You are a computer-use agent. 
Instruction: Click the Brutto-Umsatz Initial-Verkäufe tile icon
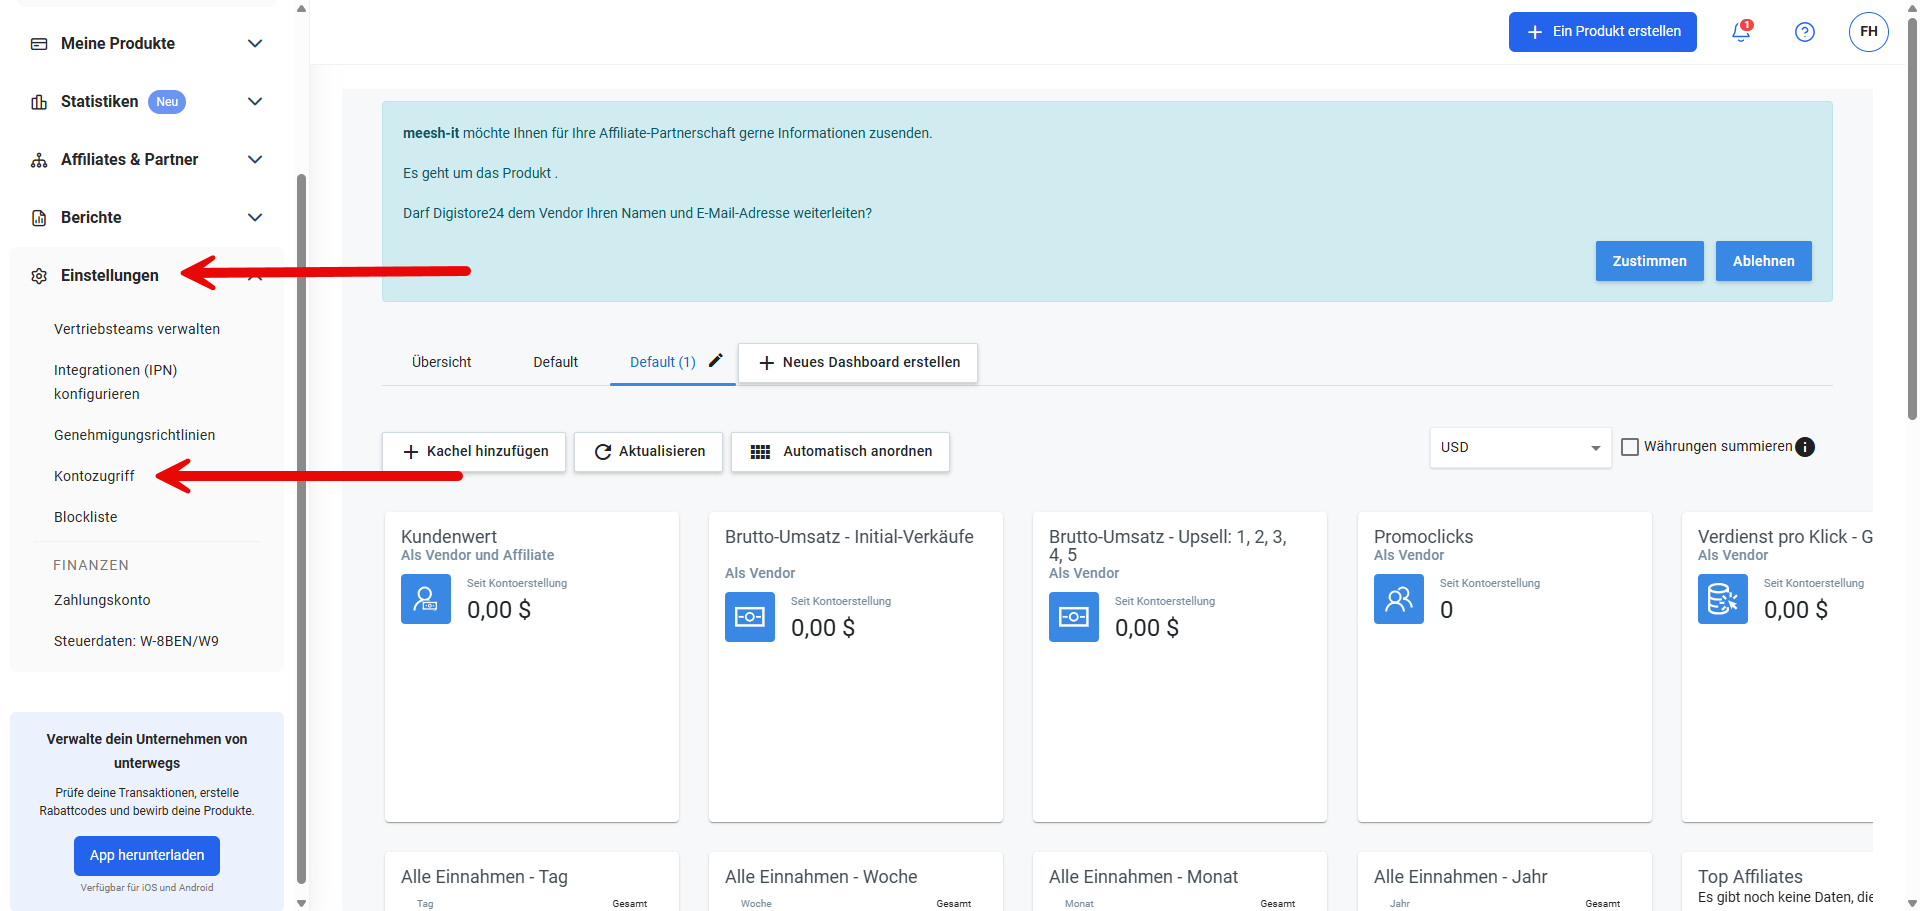pyautogui.click(x=750, y=617)
